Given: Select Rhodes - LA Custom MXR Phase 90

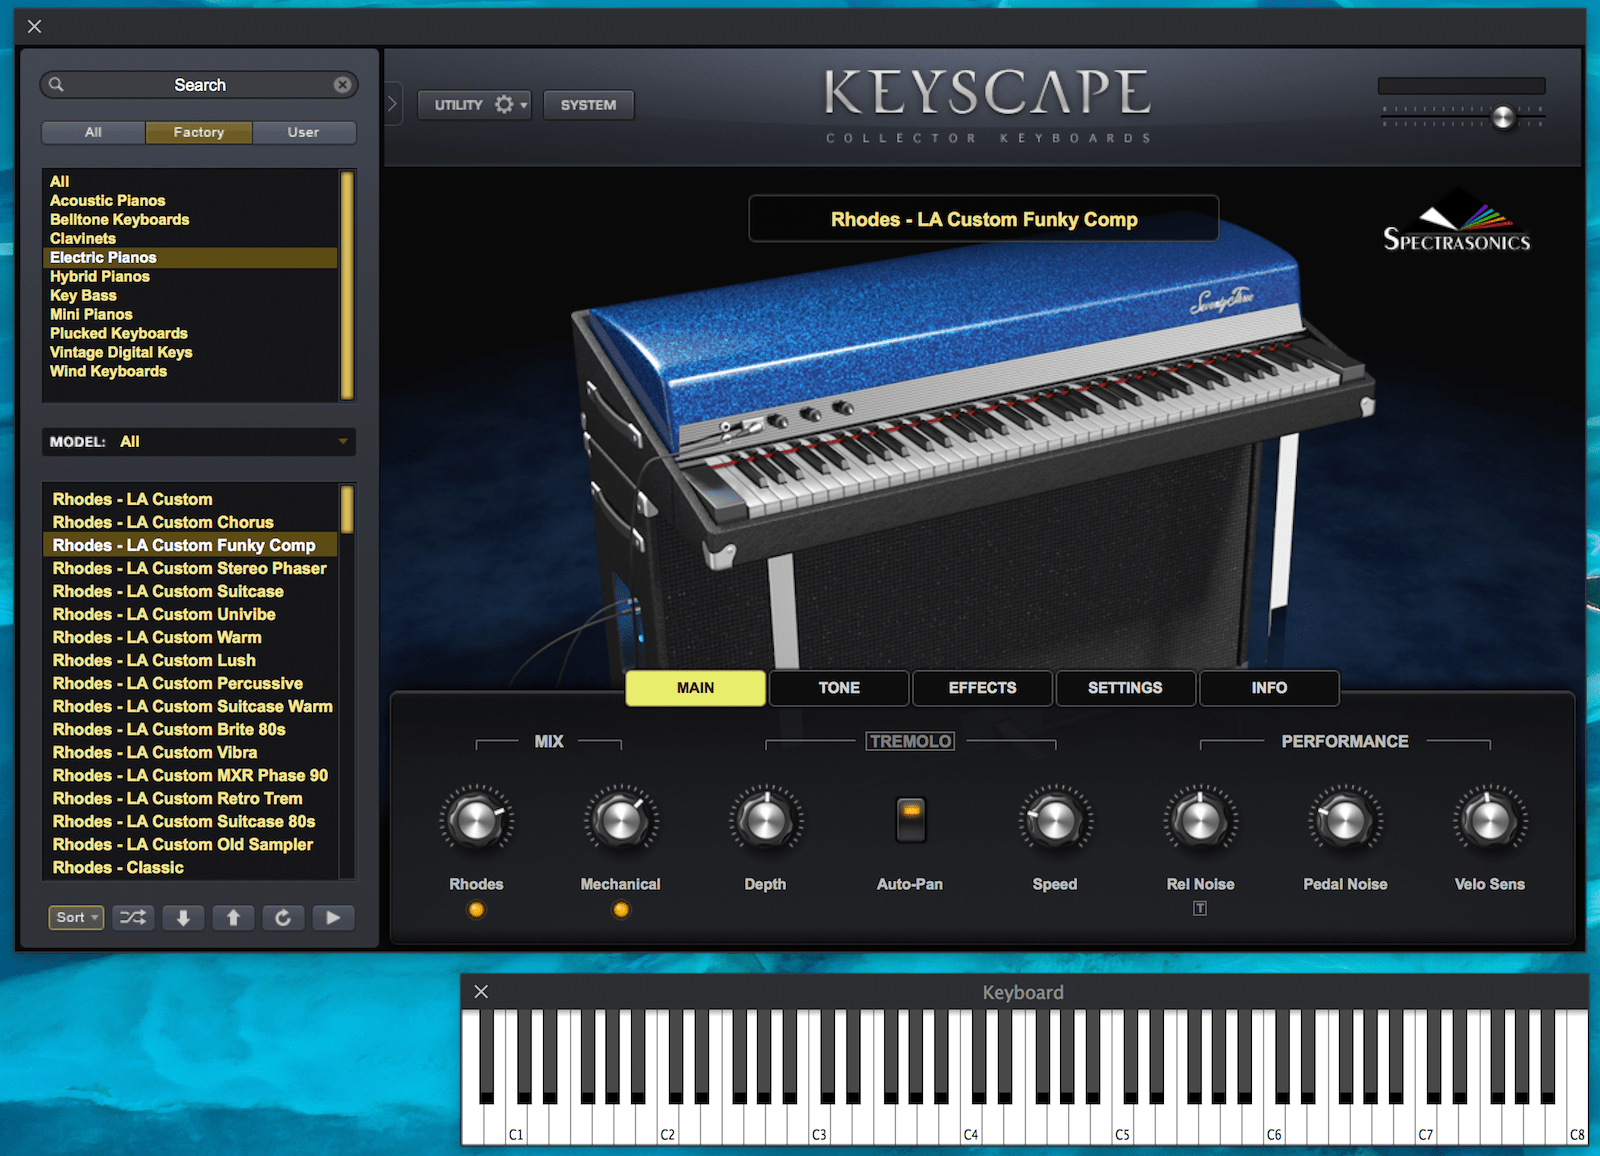Looking at the screenshot, I should click(x=190, y=775).
